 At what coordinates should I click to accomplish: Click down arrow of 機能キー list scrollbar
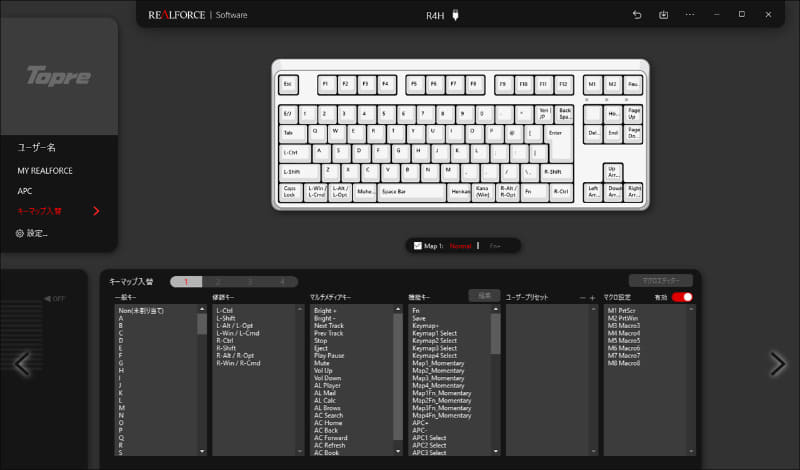(495, 451)
